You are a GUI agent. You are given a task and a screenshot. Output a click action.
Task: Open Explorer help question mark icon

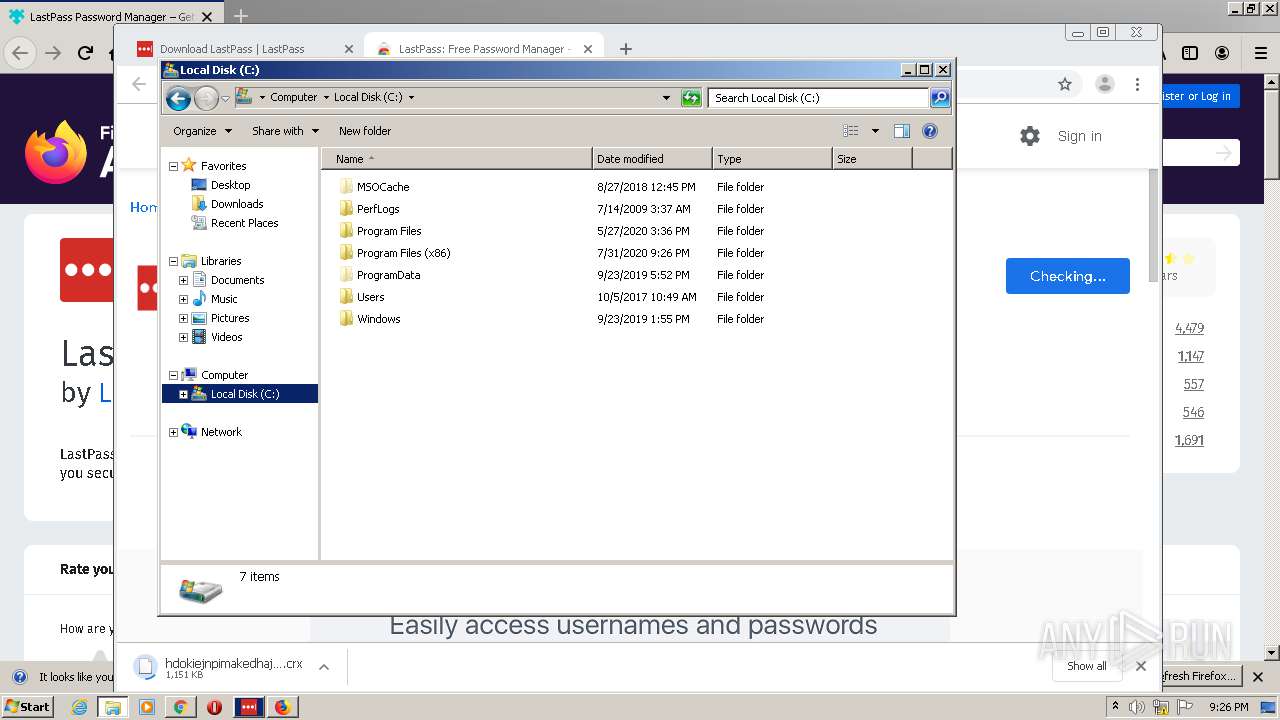[930, 131]
